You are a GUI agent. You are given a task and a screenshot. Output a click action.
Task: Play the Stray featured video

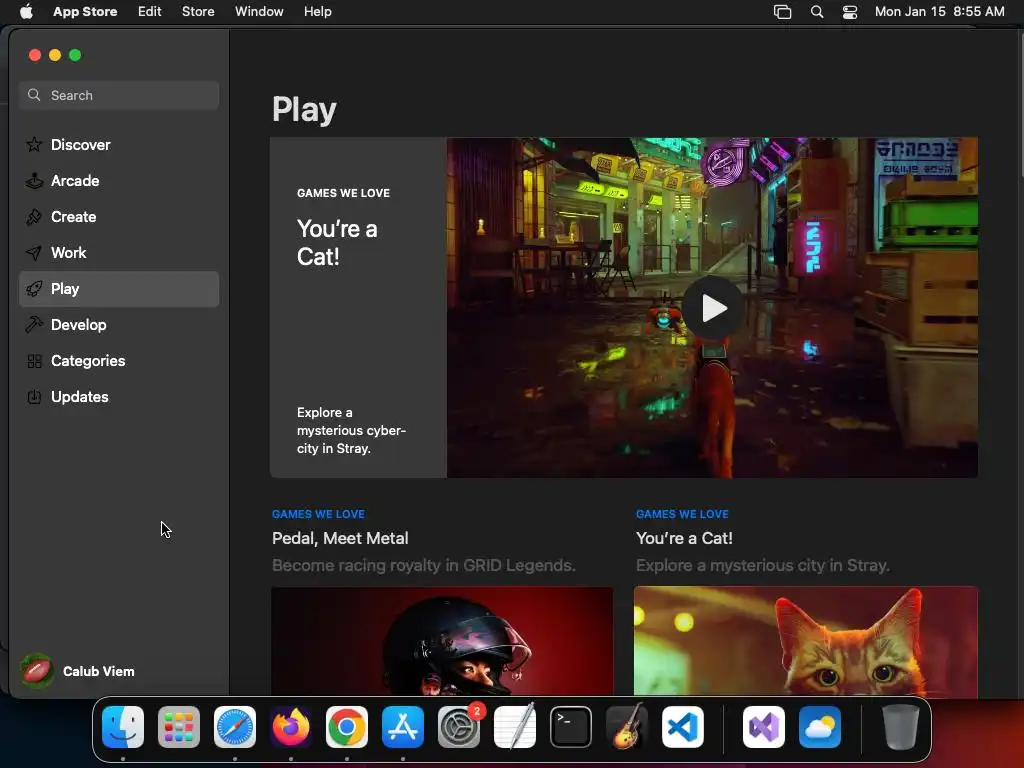[713, 308]
